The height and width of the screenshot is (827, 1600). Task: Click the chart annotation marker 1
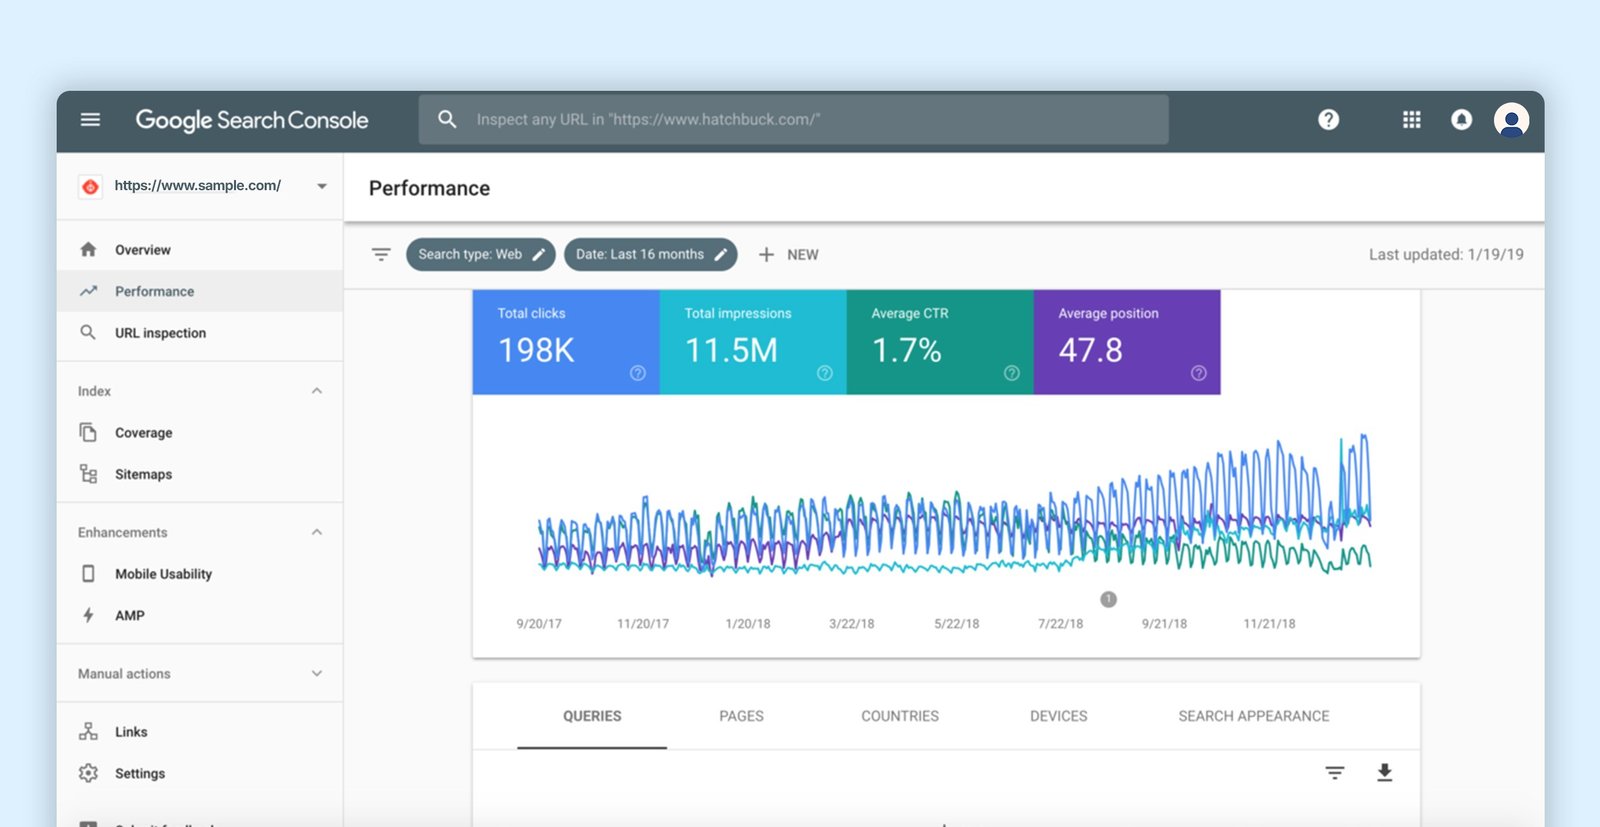[1108, 599]
